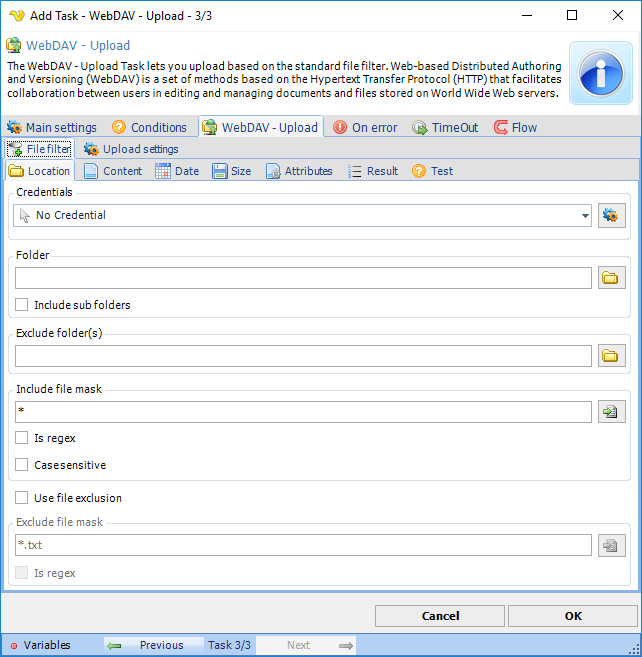
Task: Switch to Main settings tab
Action: [52, 127]
